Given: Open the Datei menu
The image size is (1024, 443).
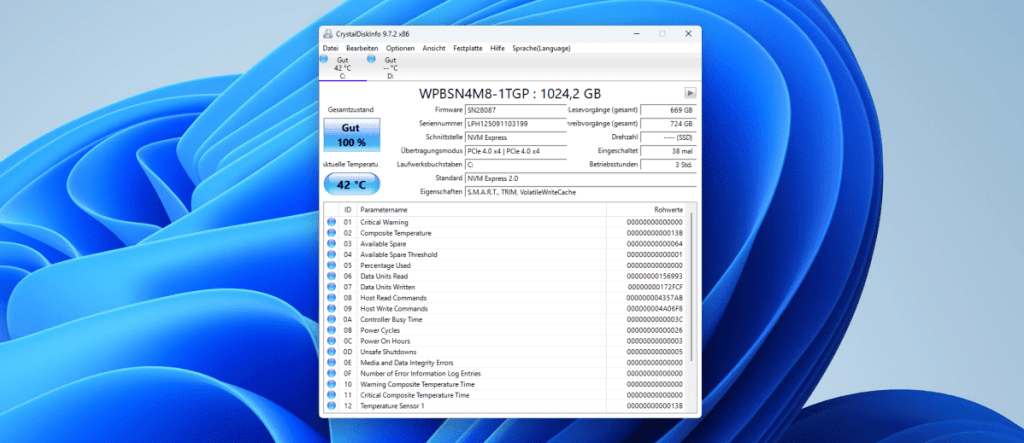Looking at the screenshot, I should tap(330, 48).
